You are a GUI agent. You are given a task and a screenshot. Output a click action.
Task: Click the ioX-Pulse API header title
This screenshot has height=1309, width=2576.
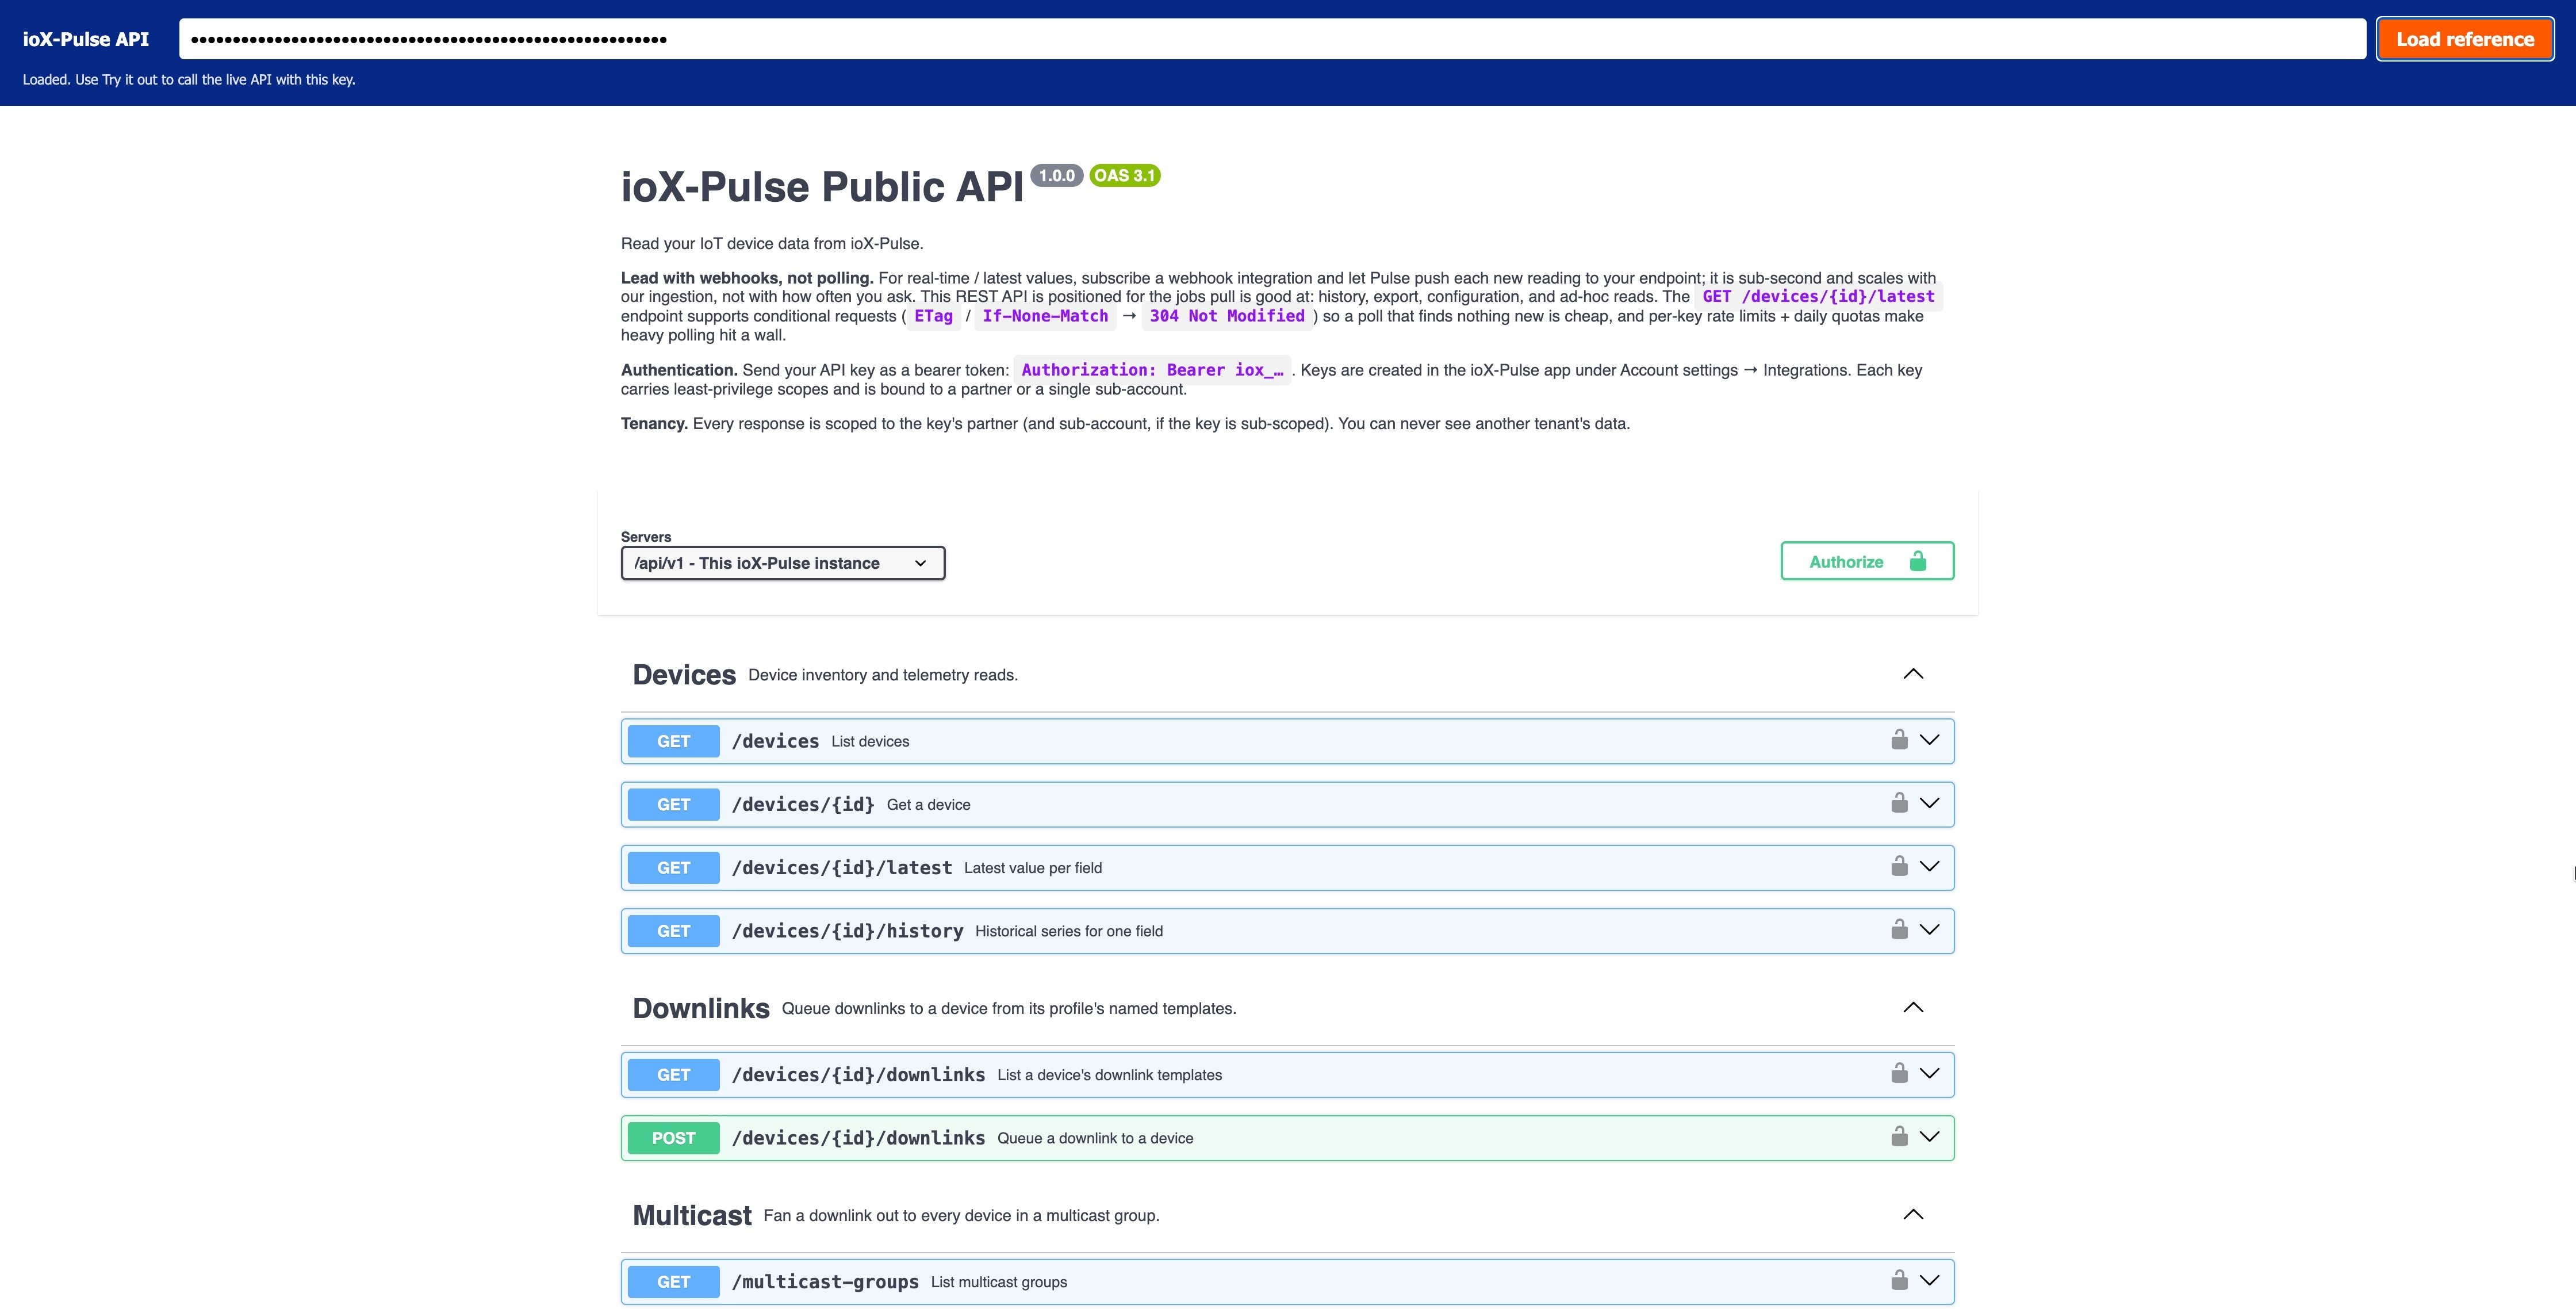click(86, 39)
